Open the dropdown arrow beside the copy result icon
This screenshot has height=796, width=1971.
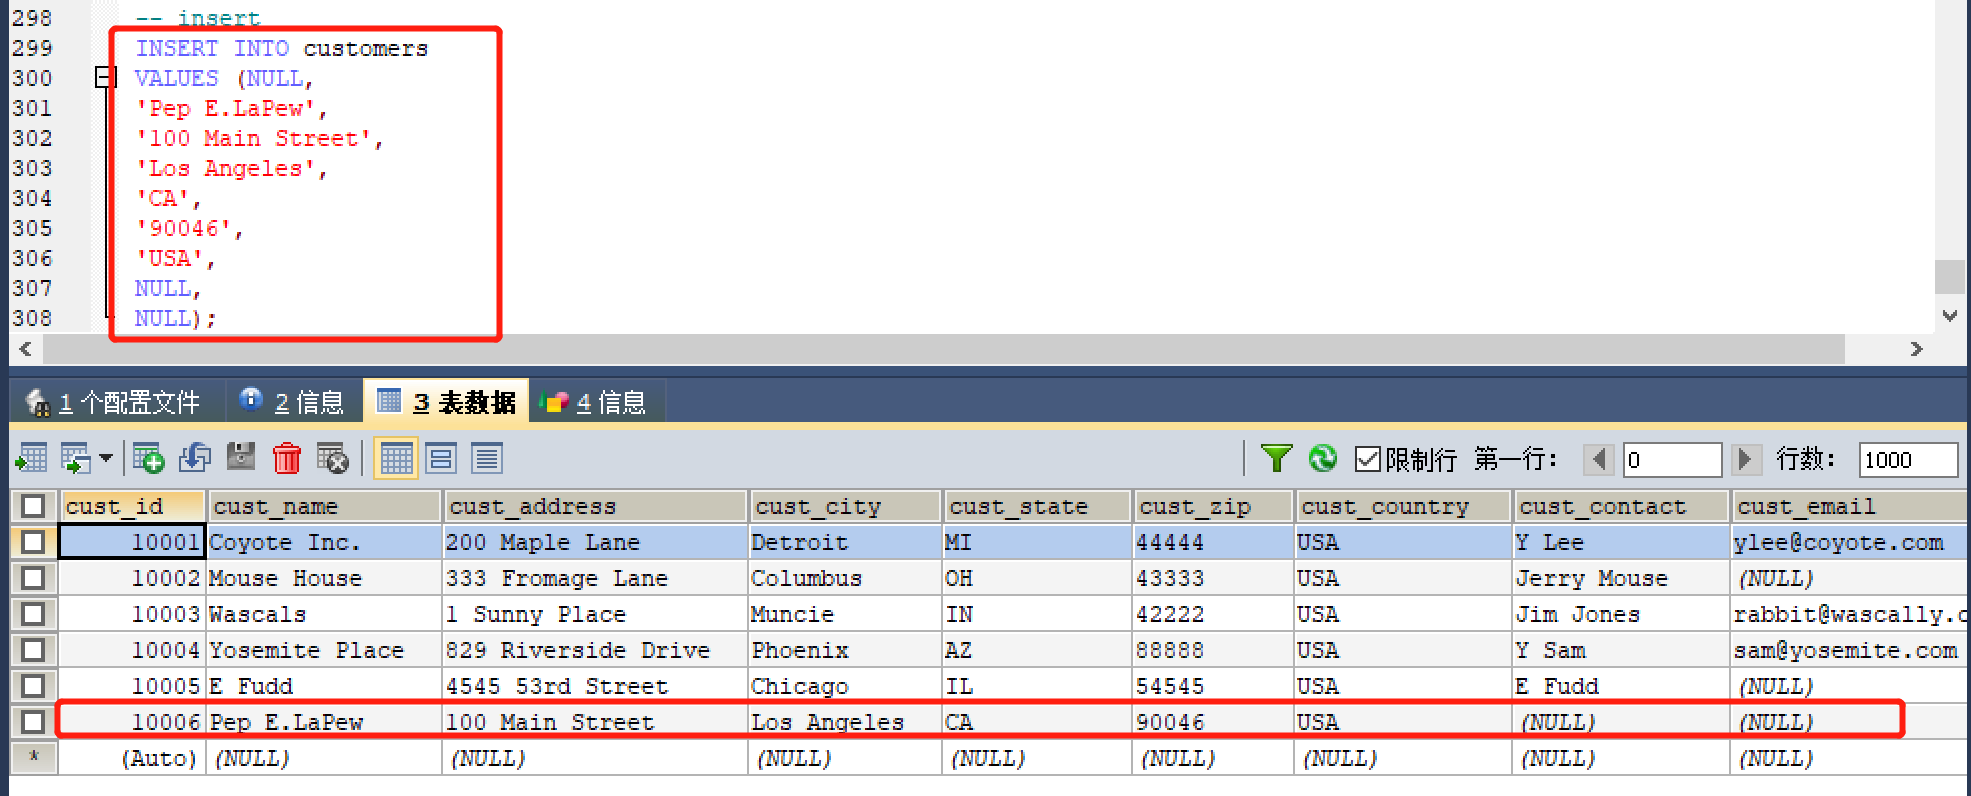click(x=105, y=459)
